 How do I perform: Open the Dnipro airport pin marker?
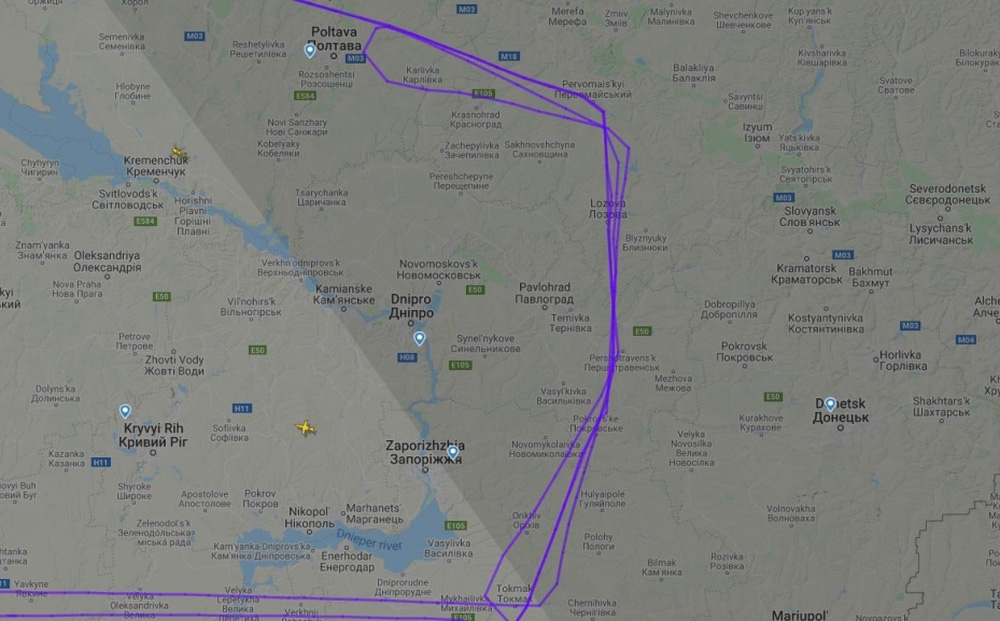pos(419,339)
